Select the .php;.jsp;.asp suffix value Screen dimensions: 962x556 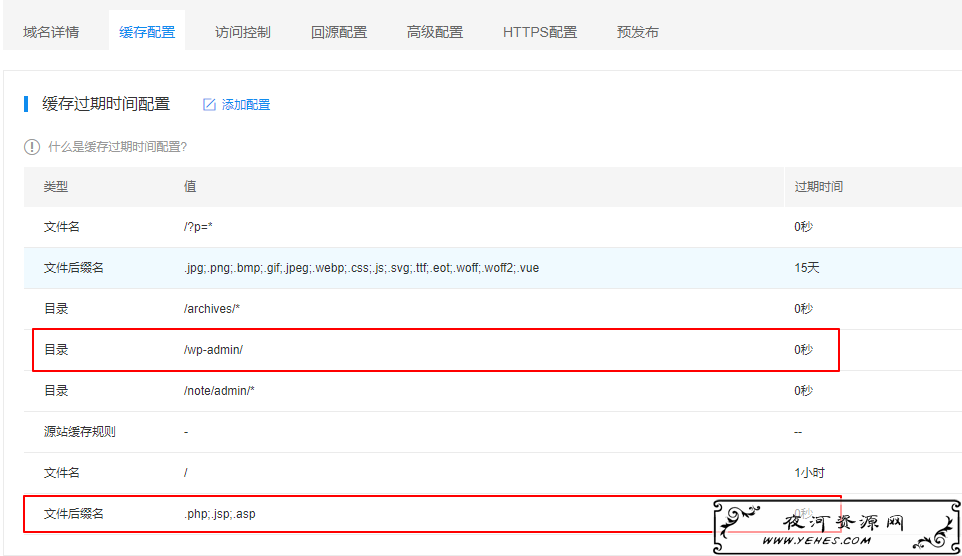220,514
